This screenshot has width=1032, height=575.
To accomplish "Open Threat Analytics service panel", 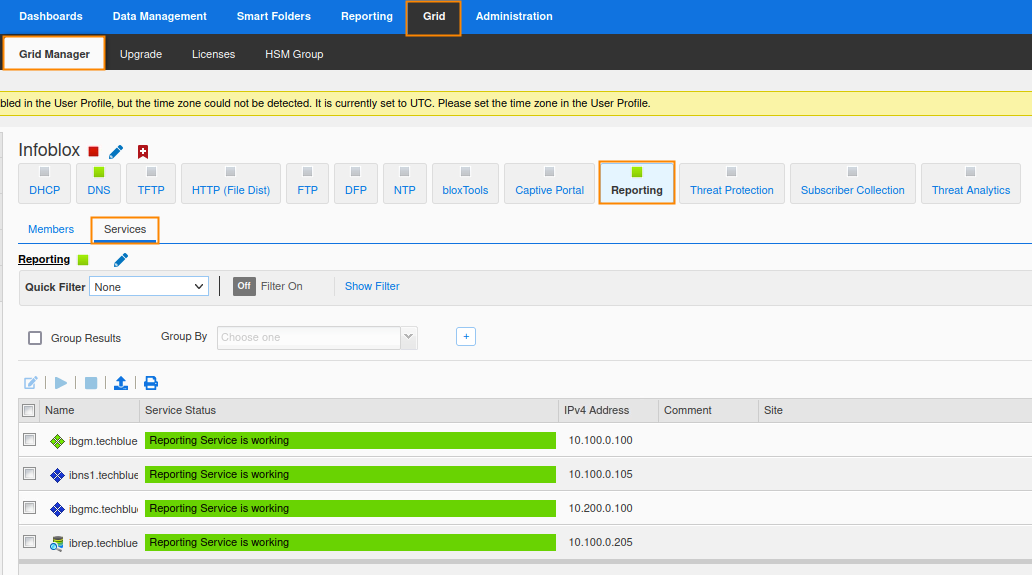I will [x=971, y=184].
